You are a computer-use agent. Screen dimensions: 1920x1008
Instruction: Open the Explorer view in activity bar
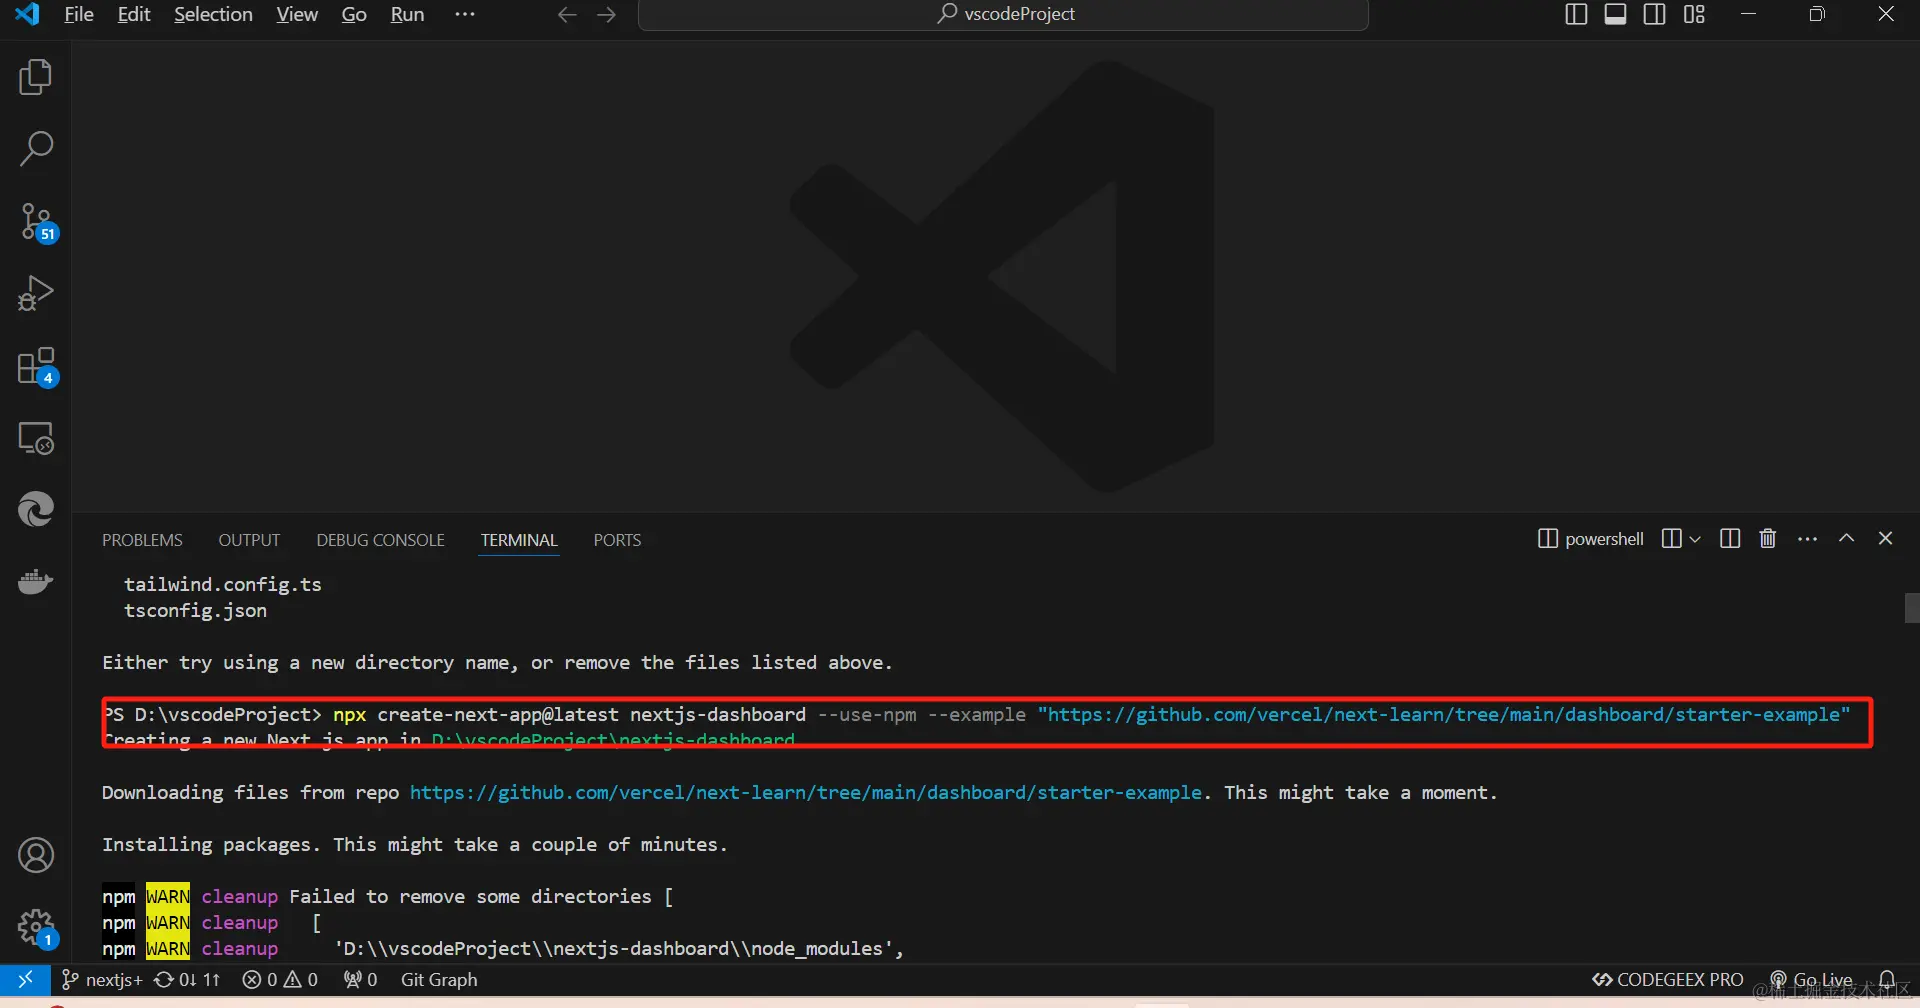coord(36,77)
